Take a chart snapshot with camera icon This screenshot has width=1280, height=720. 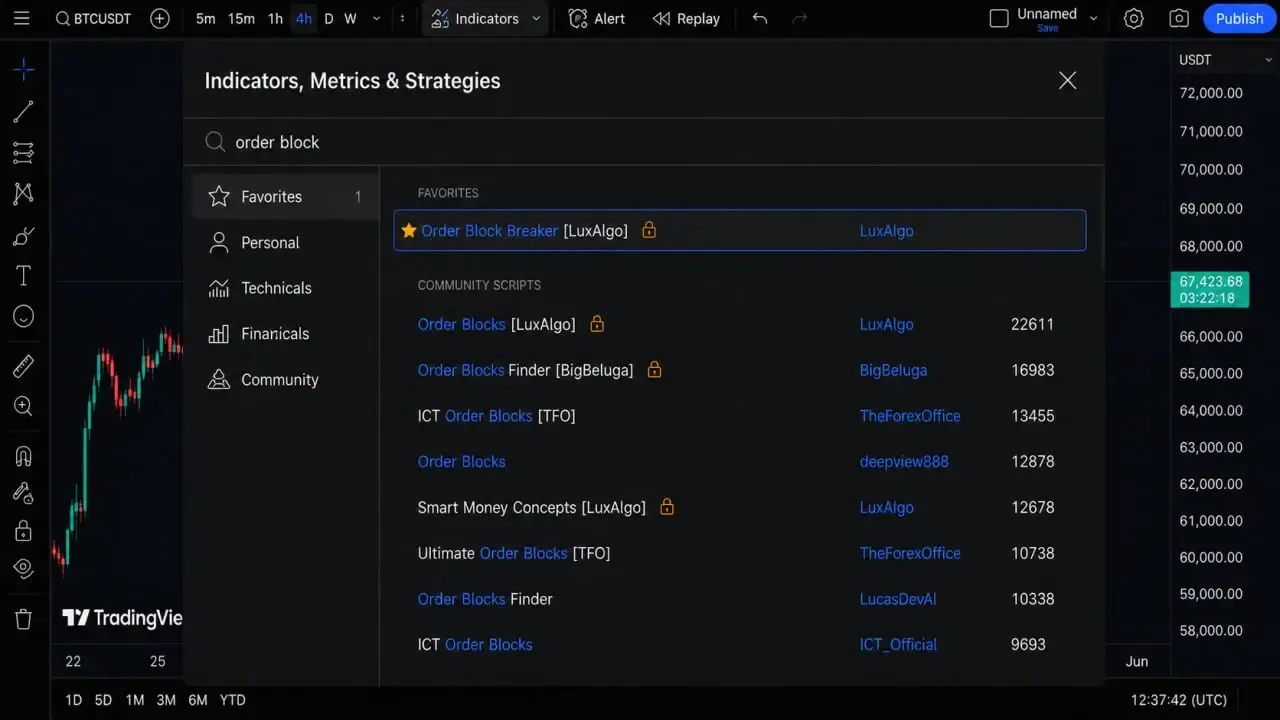click(1179, 19)
